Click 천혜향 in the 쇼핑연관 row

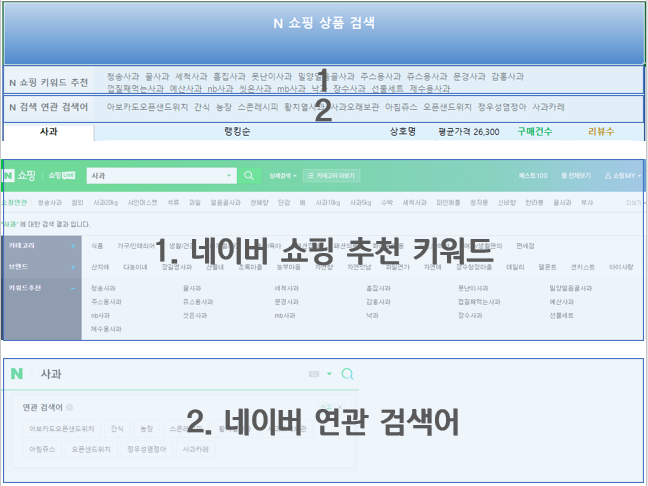[x=259, y=202]
